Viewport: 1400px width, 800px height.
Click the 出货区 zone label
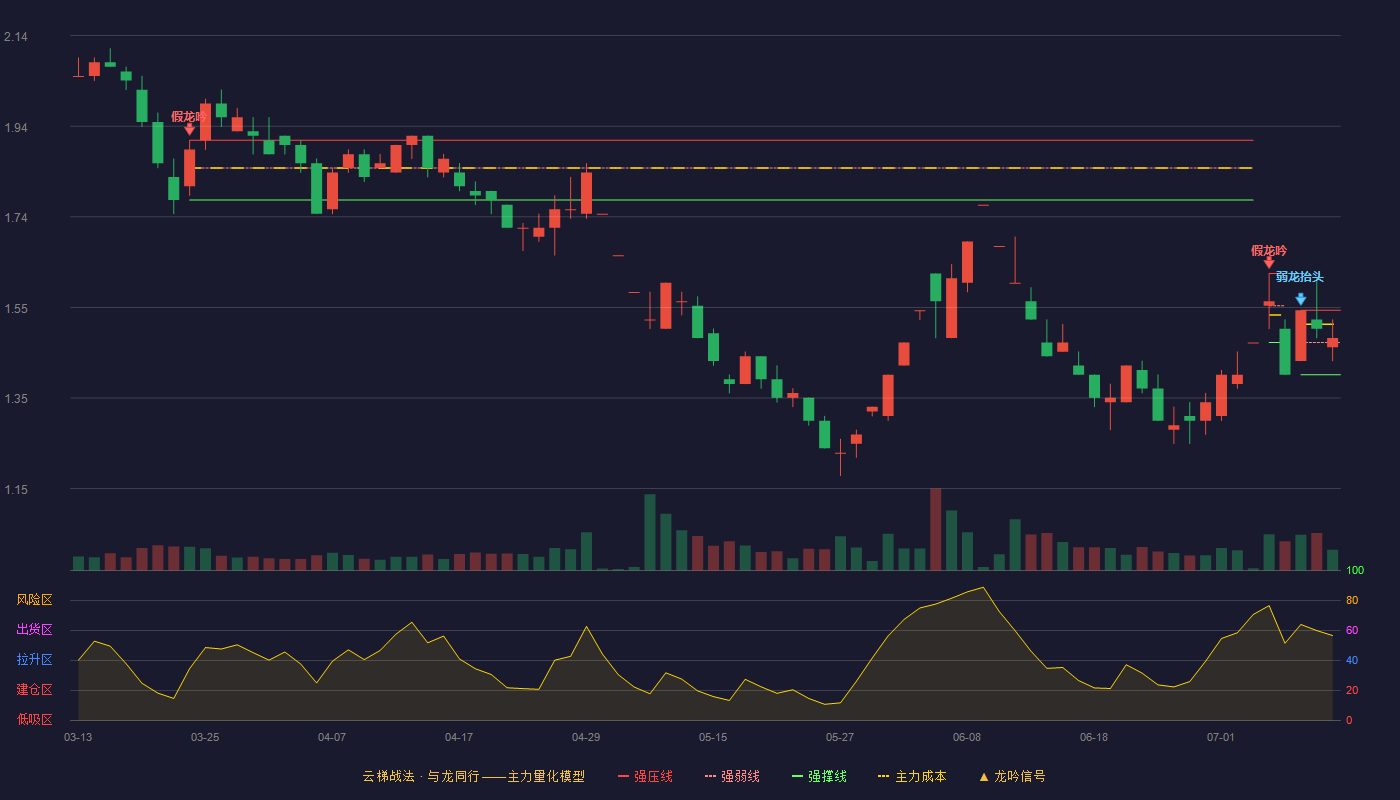click(x=34, y=630)
